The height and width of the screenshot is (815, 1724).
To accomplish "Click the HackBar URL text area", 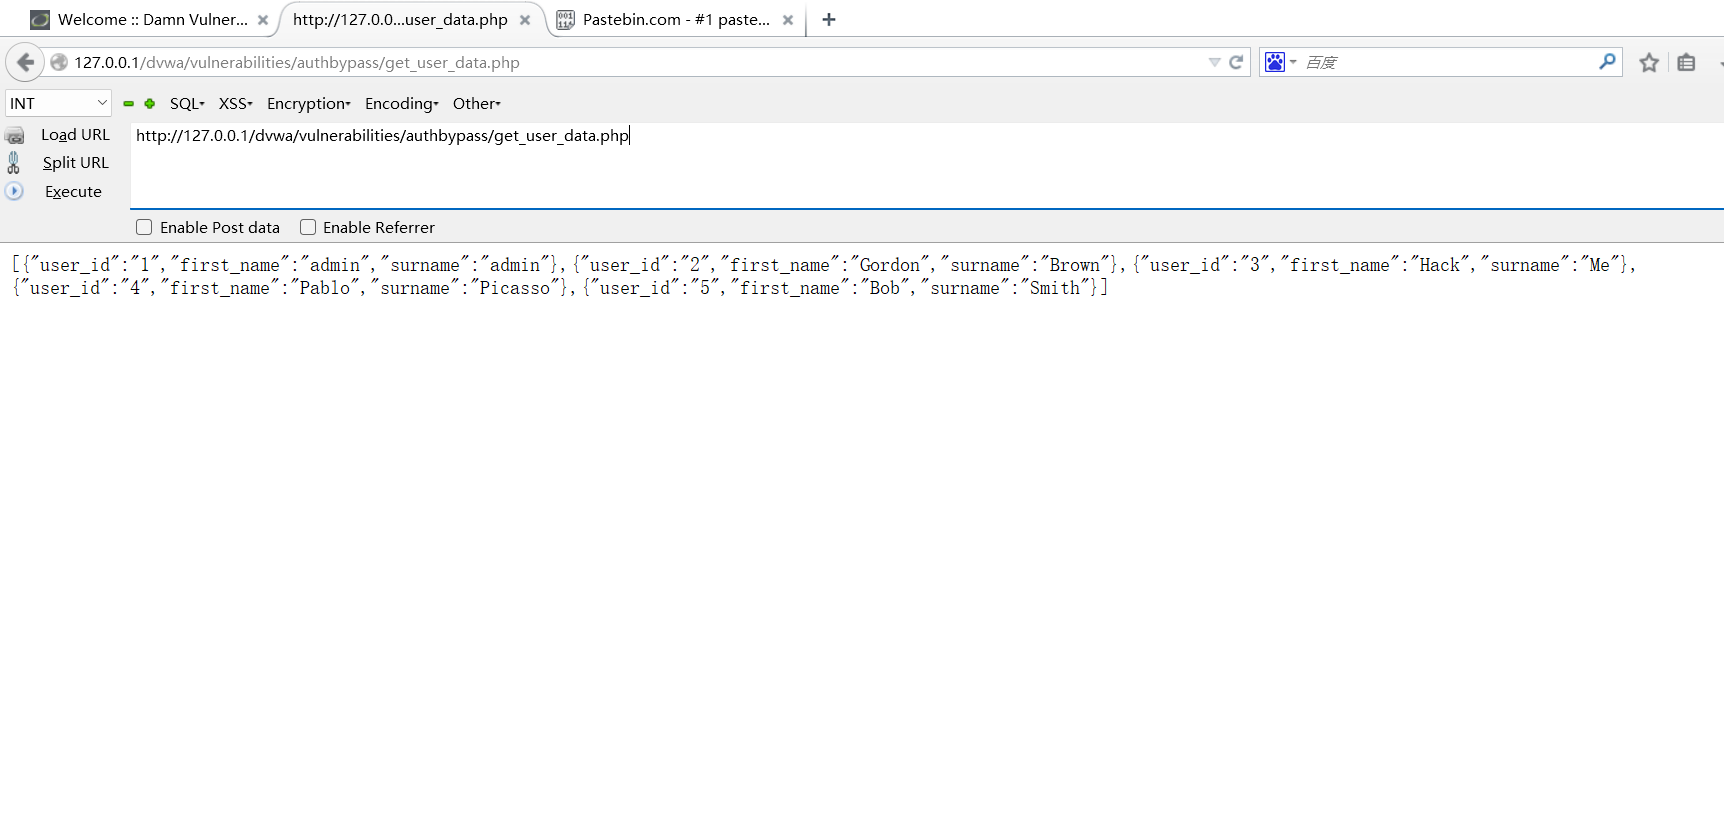I will [x=926, y=165].
